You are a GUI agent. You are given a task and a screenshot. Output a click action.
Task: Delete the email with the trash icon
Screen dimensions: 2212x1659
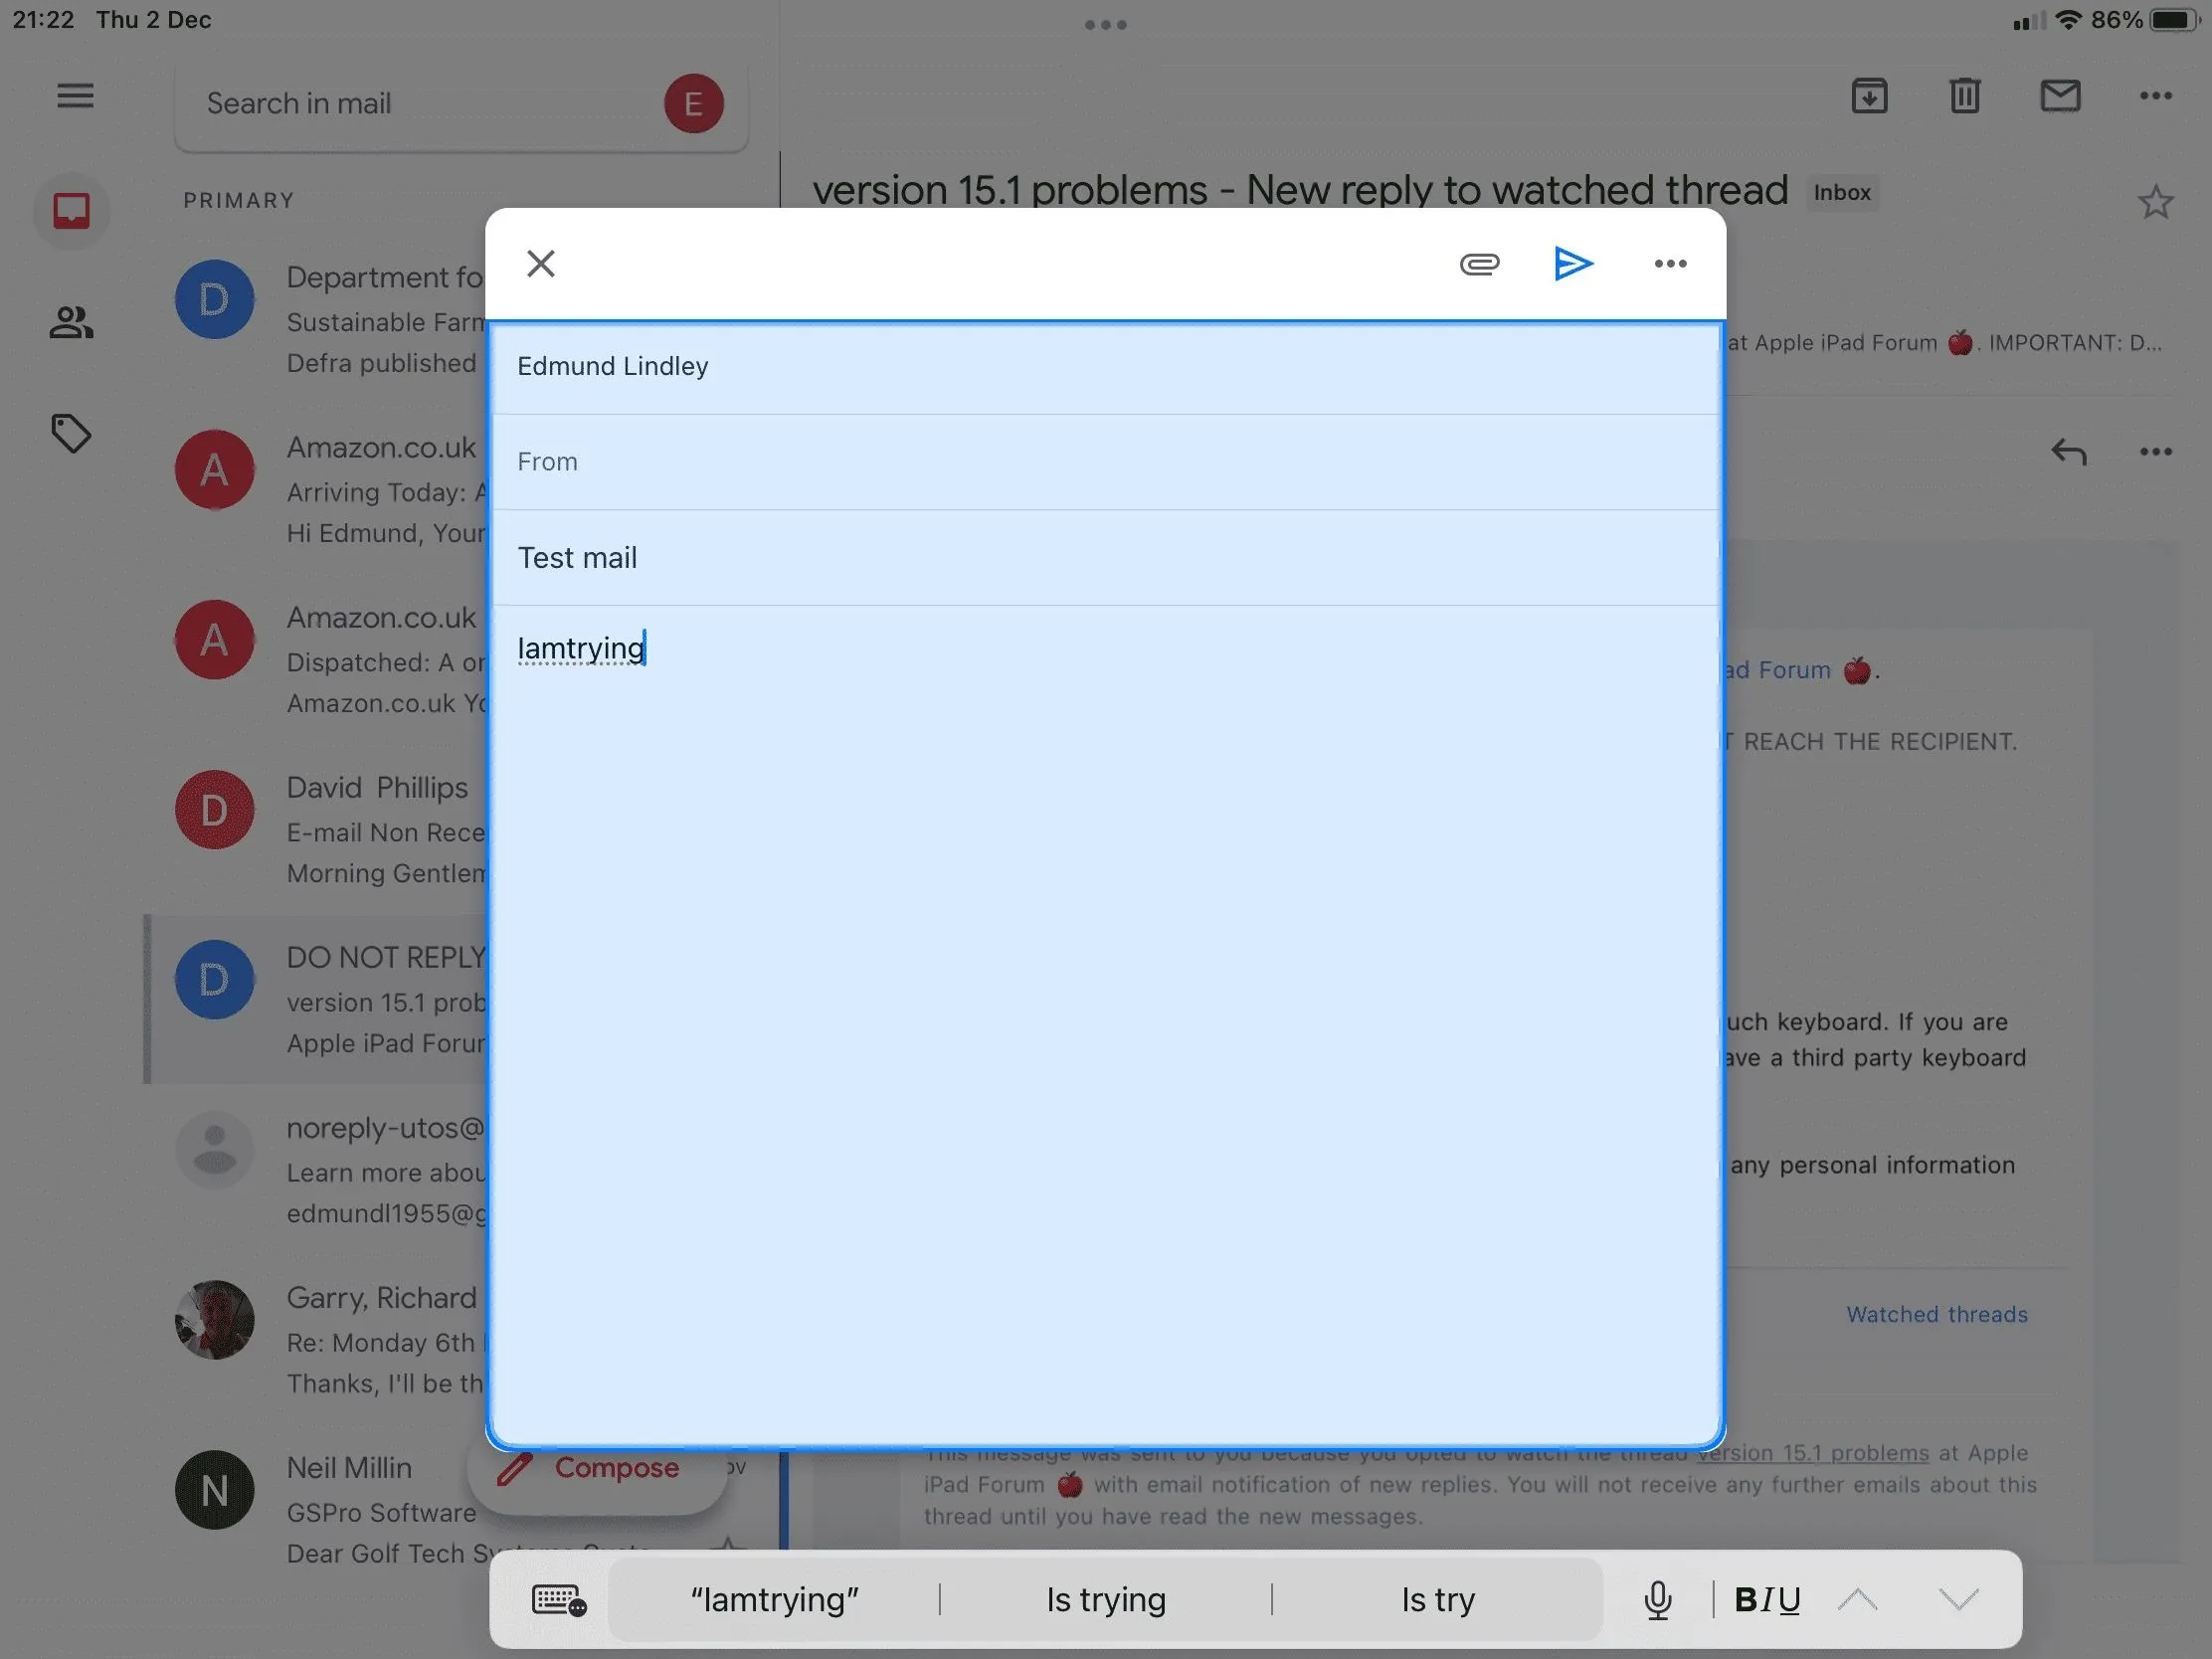(1964, 96)
